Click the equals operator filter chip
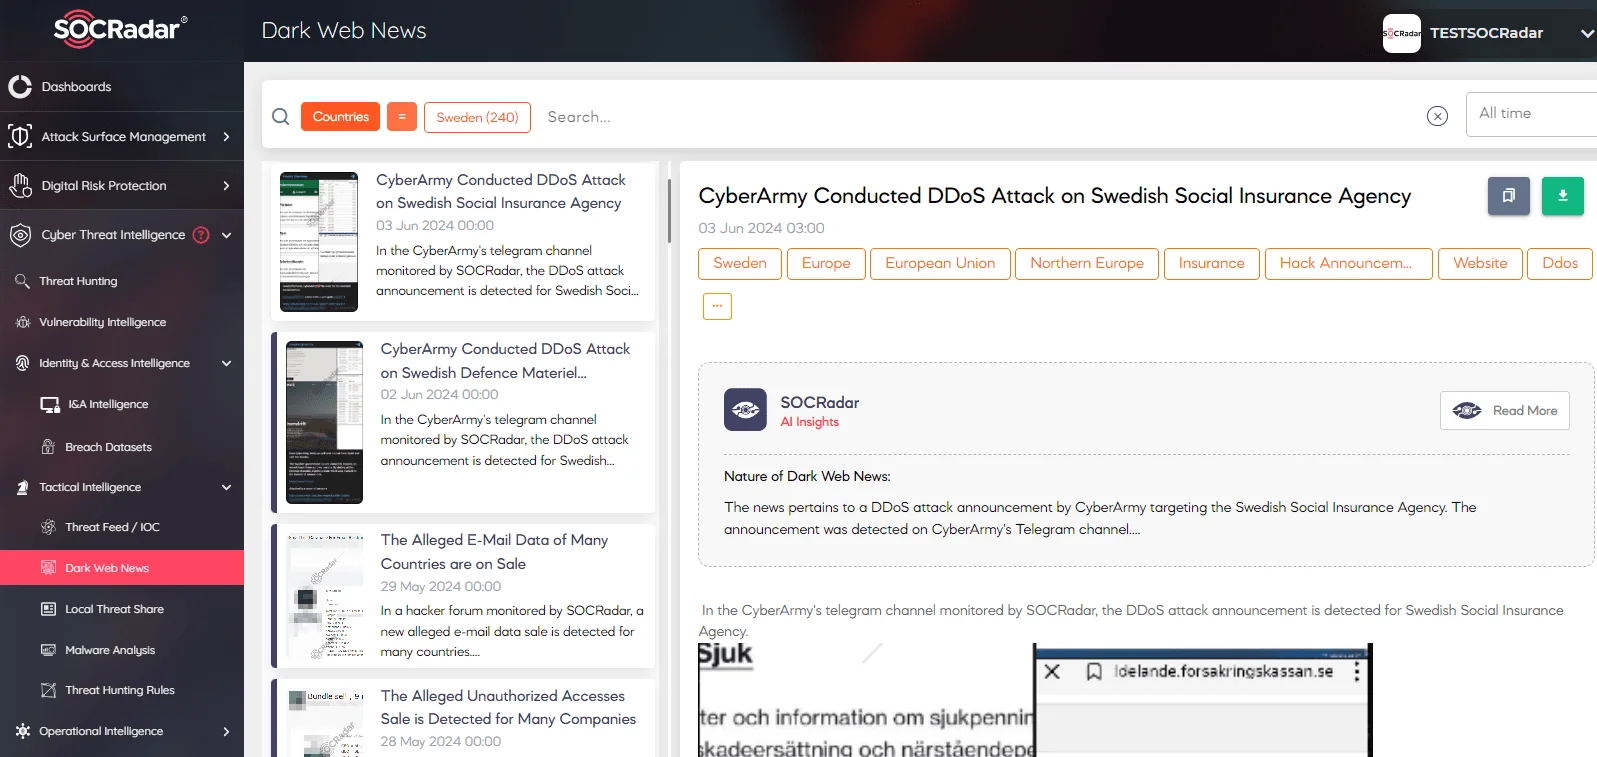1597x757 pixels. pyautogui.click(x=402, y=117)
